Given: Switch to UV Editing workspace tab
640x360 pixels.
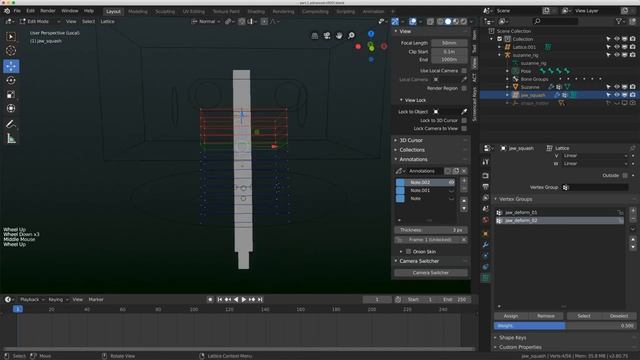Looking at the screenshot, I should [193, 11].
